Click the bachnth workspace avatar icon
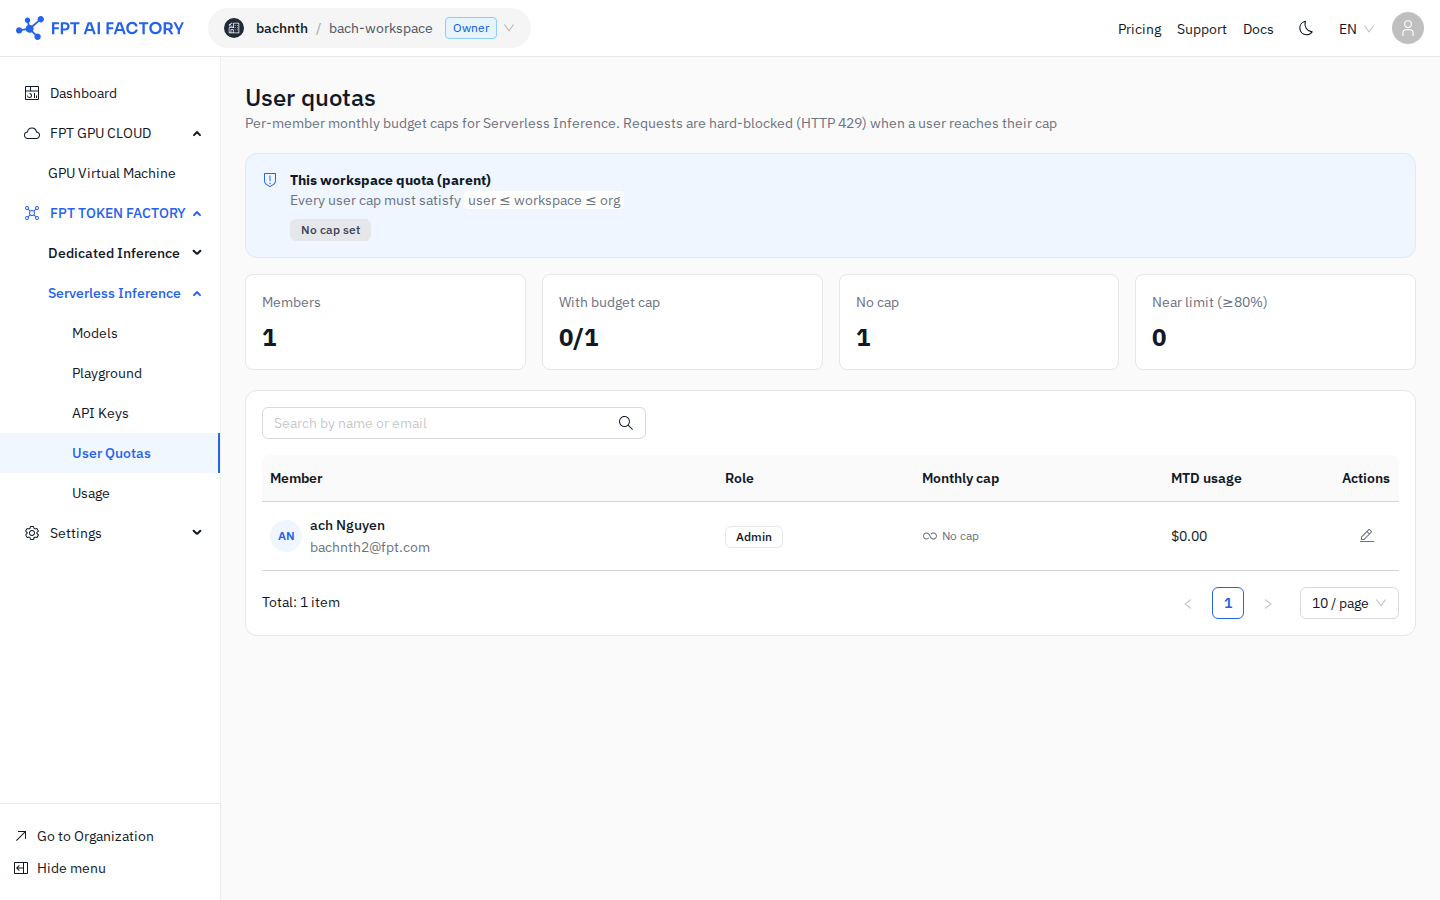The height and width of the screenshot is (900, 1440). (x=234, y=28)
